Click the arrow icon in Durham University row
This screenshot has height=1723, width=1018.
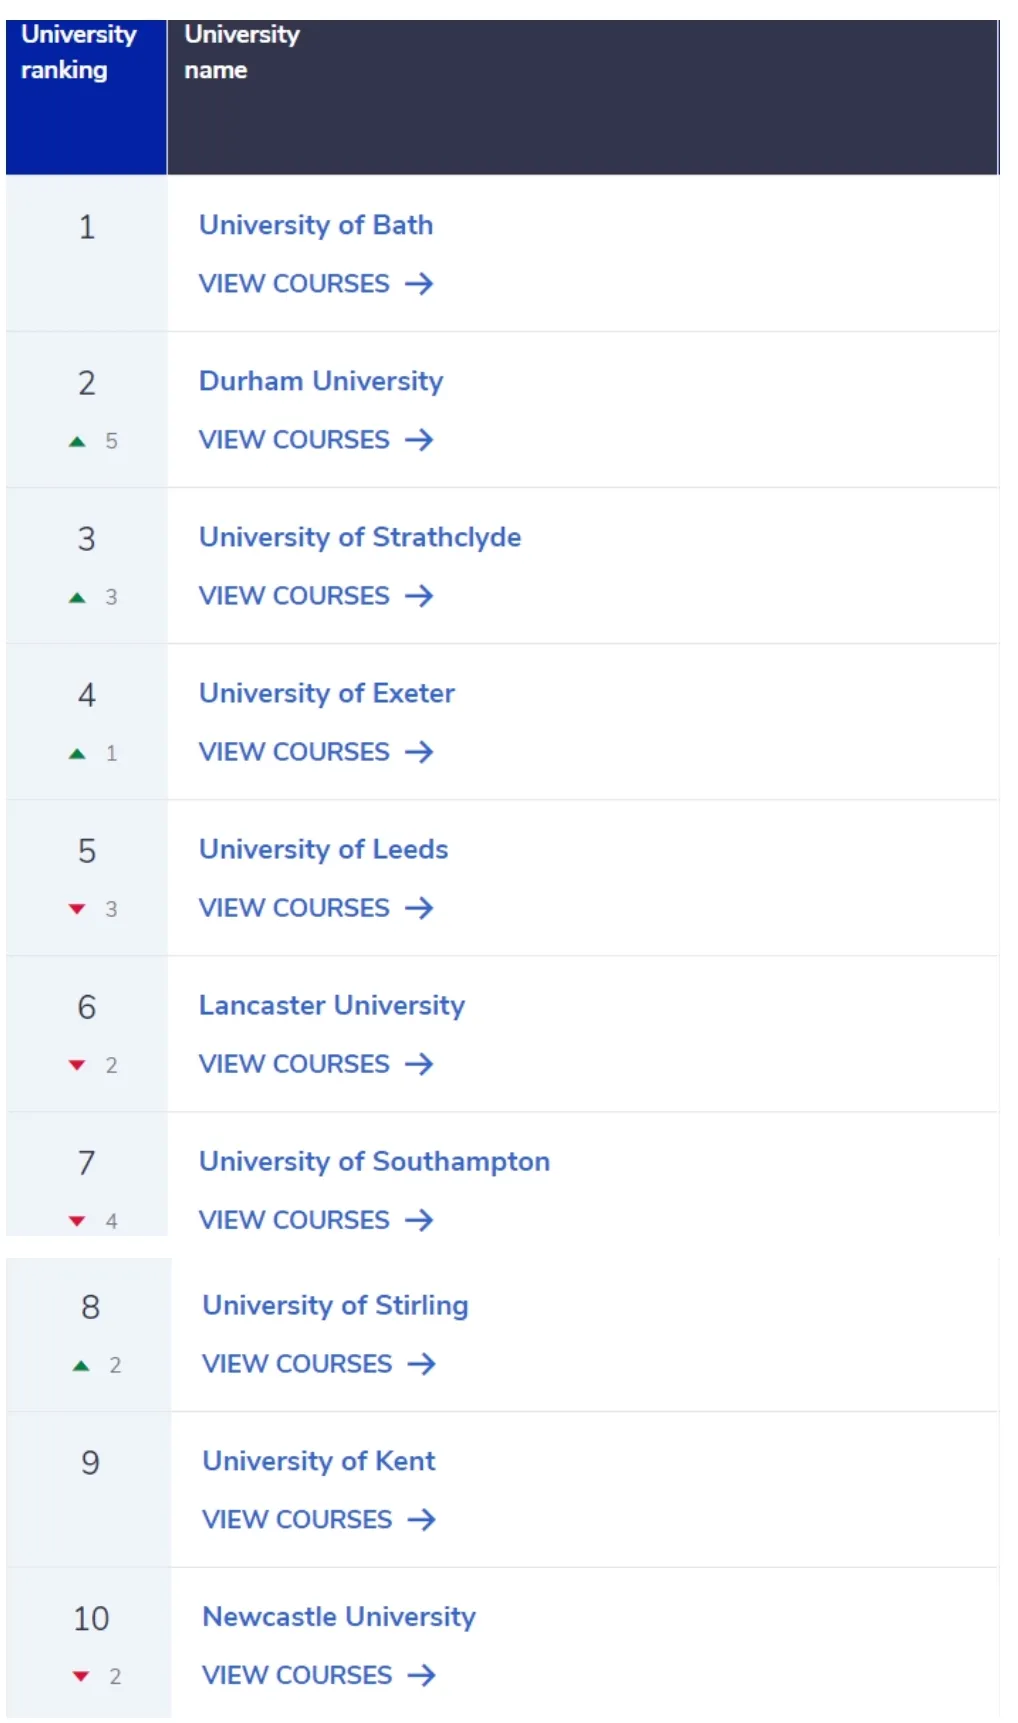pos(419,440)
